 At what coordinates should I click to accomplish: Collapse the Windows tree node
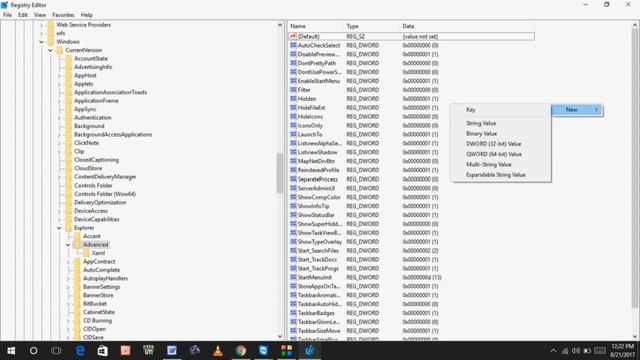(41, 42)
